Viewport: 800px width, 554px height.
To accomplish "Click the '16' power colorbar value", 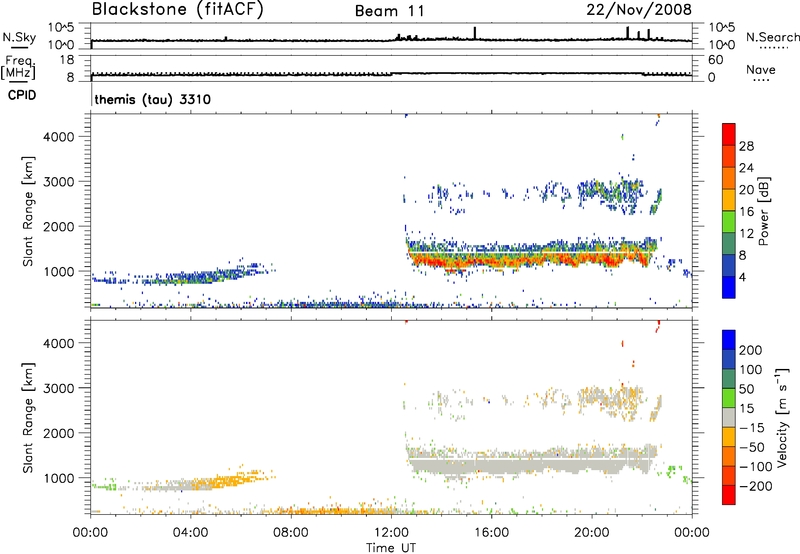I will pyautogui.click(x=746, y=212).
